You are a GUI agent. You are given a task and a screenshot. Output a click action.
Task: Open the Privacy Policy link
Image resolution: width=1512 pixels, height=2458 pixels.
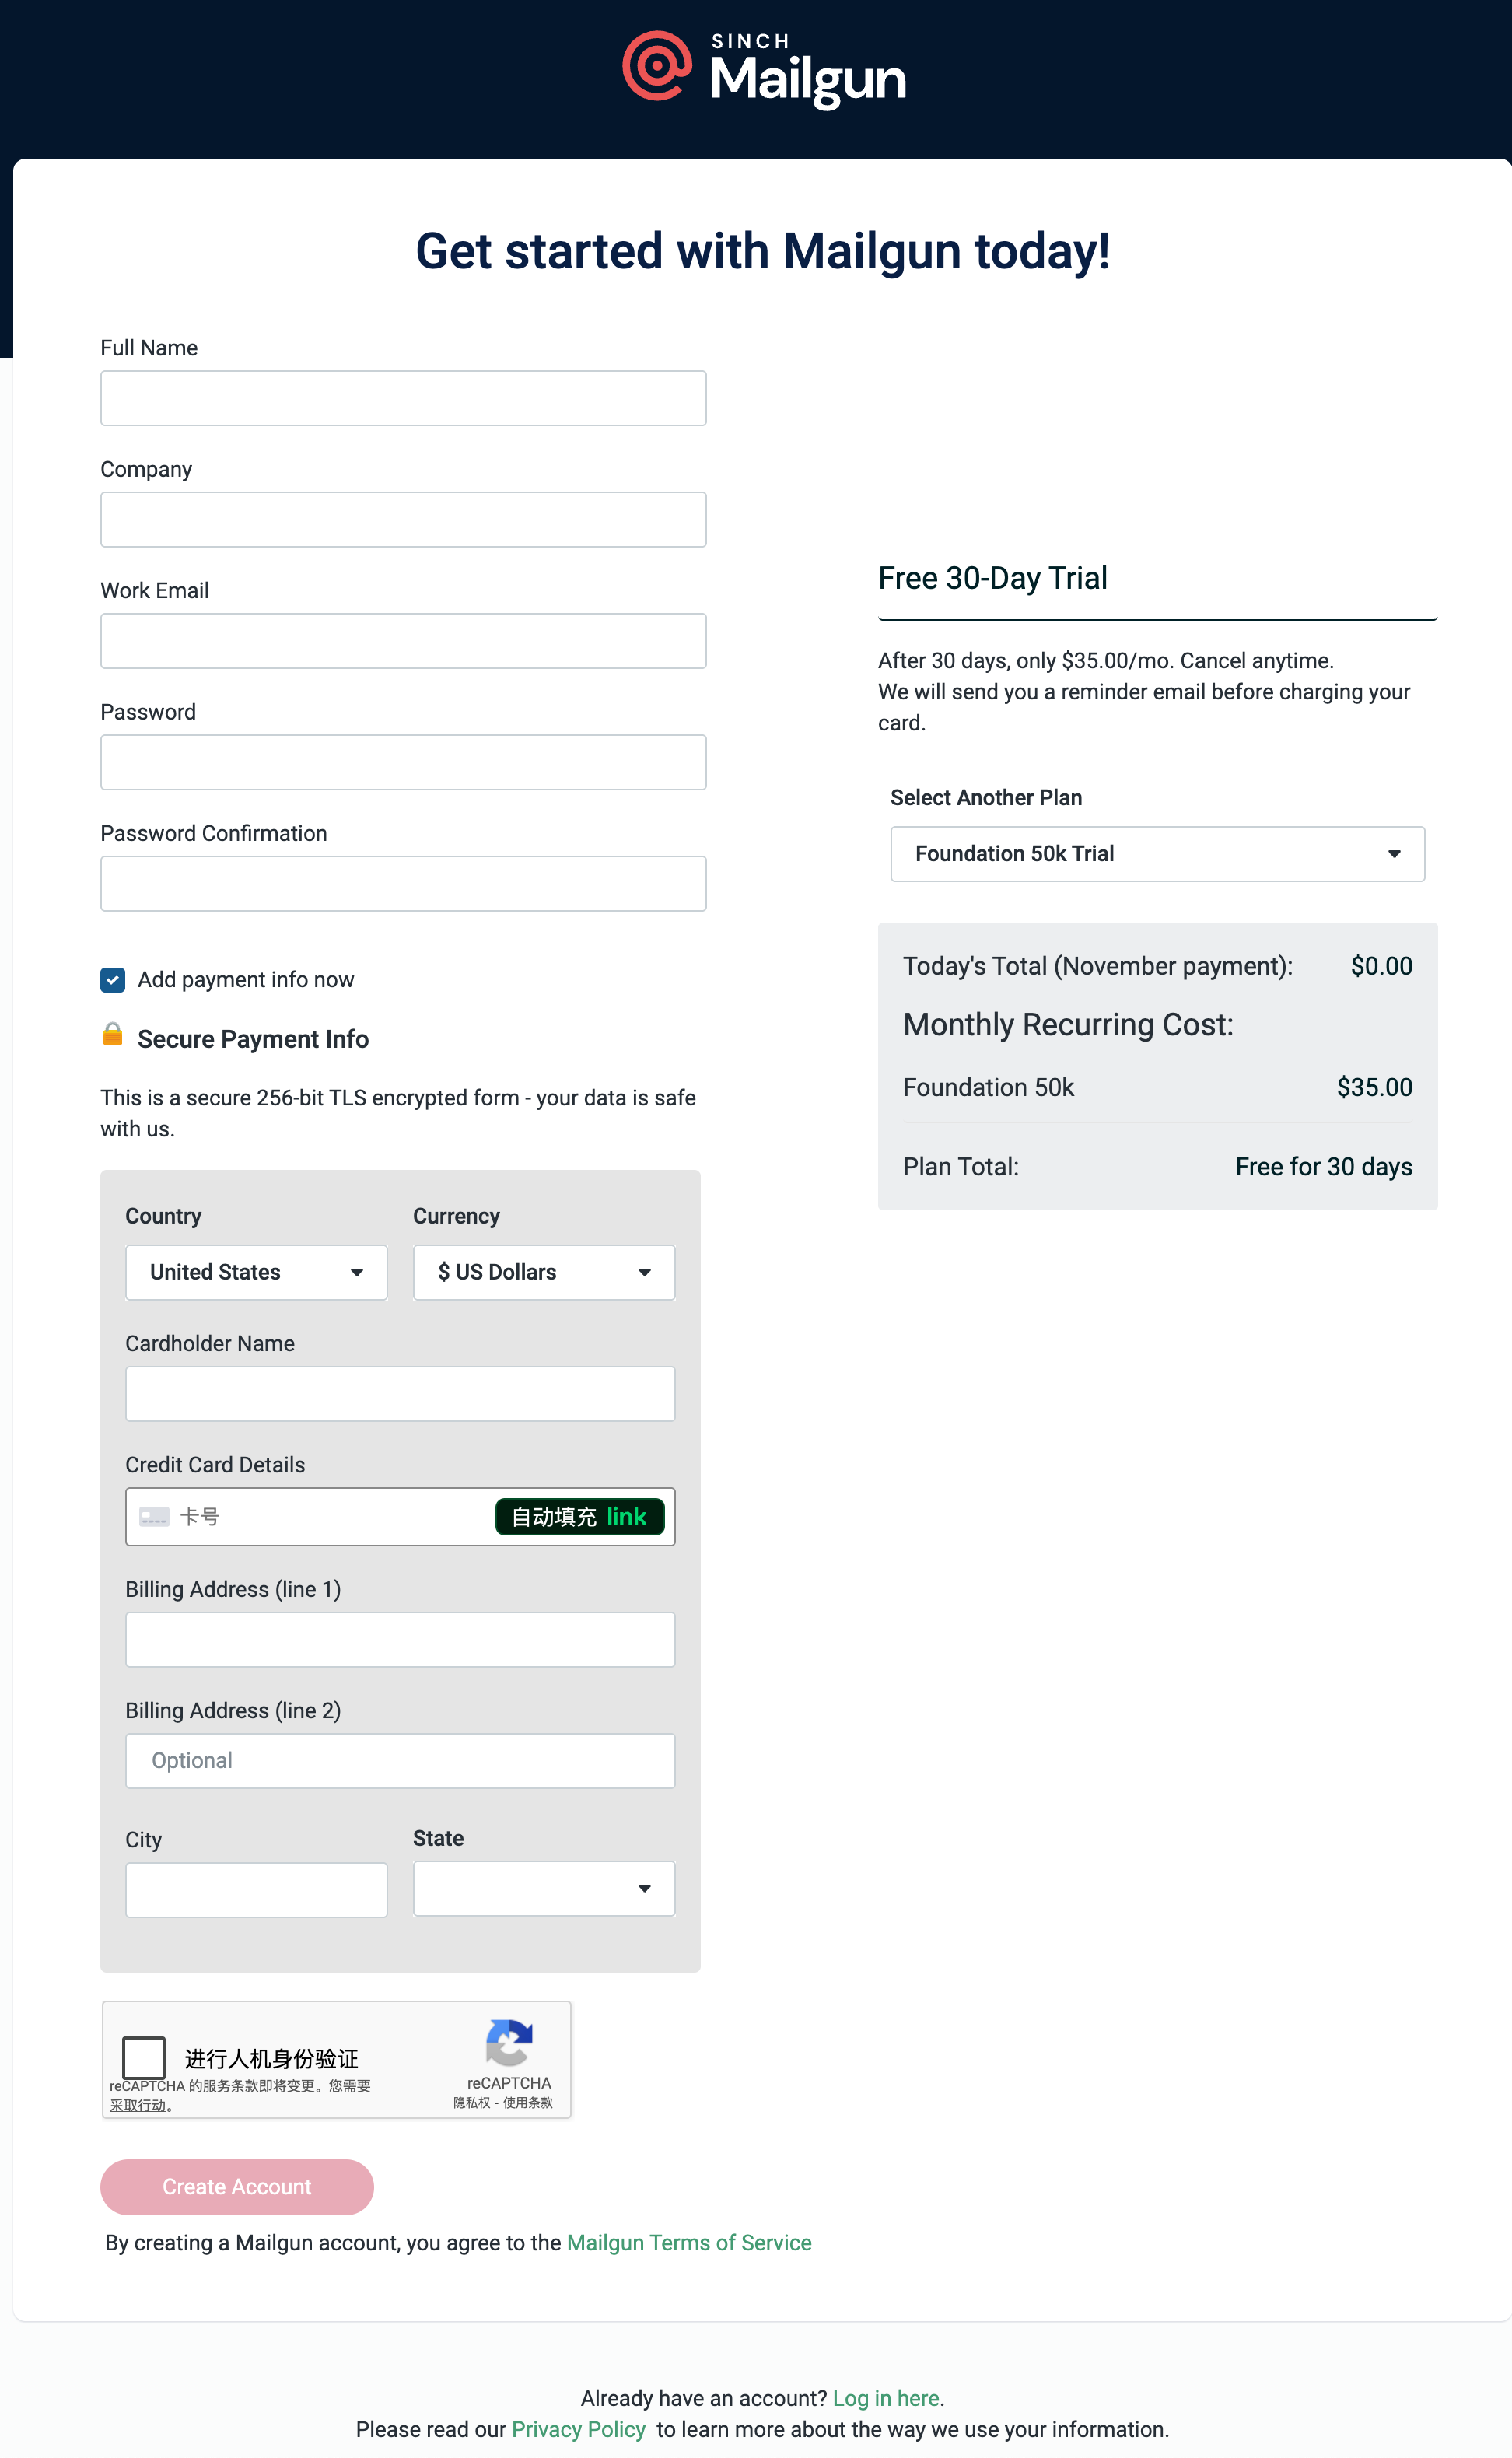click(x=578, y=2429)
